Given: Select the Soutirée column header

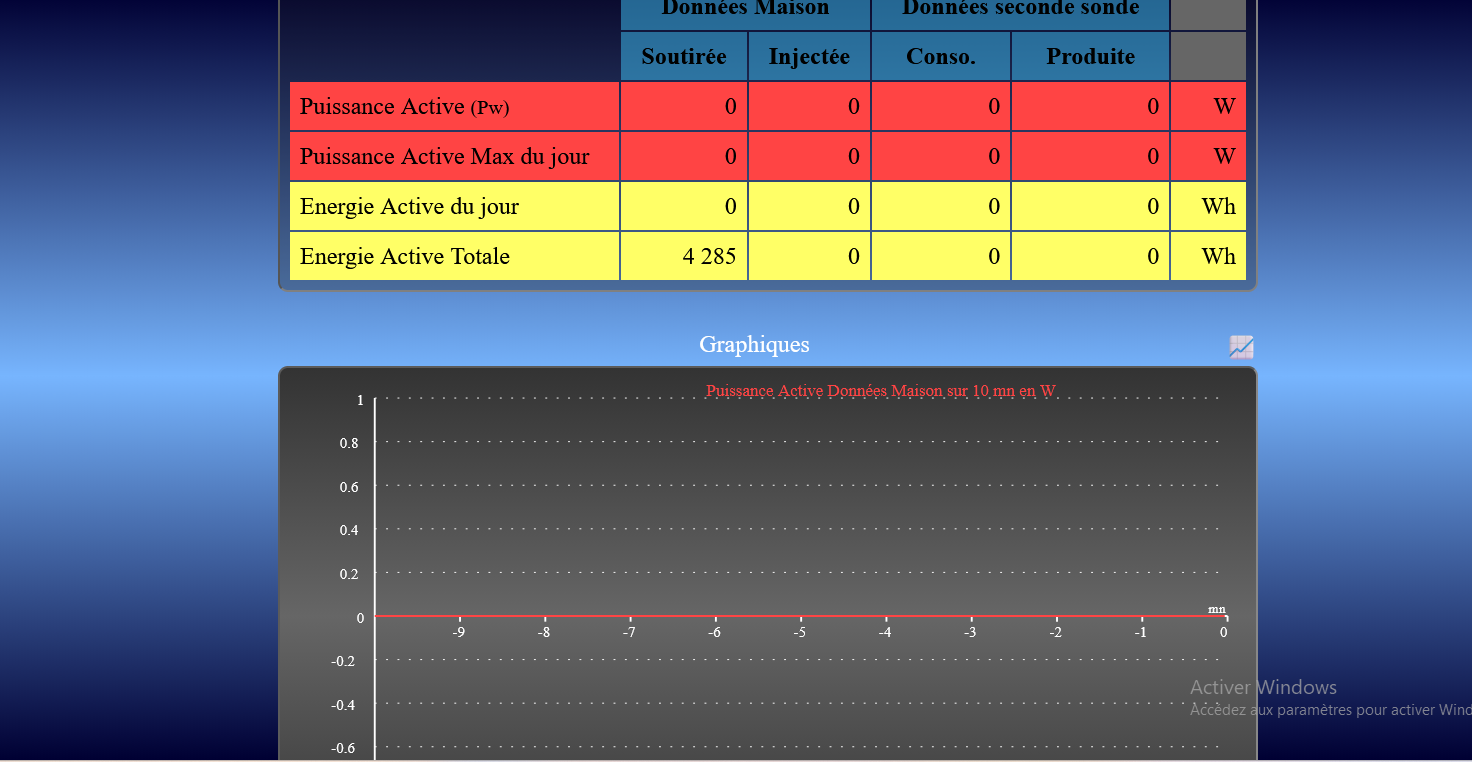Looking at the screenshot, I should click(x=684, y=57).
